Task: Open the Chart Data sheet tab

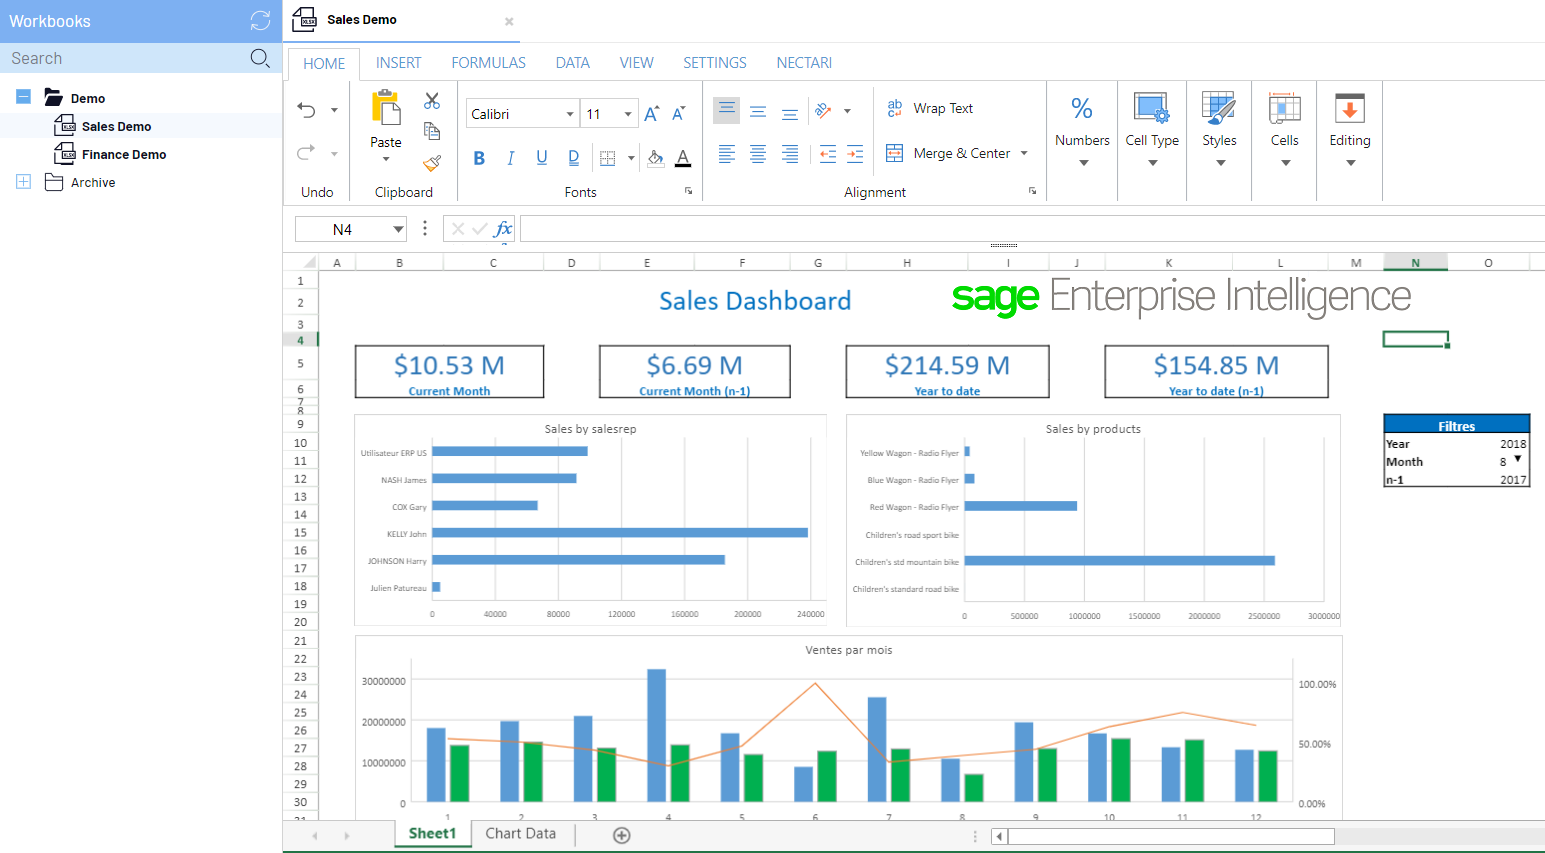Action: click(520, 833)
